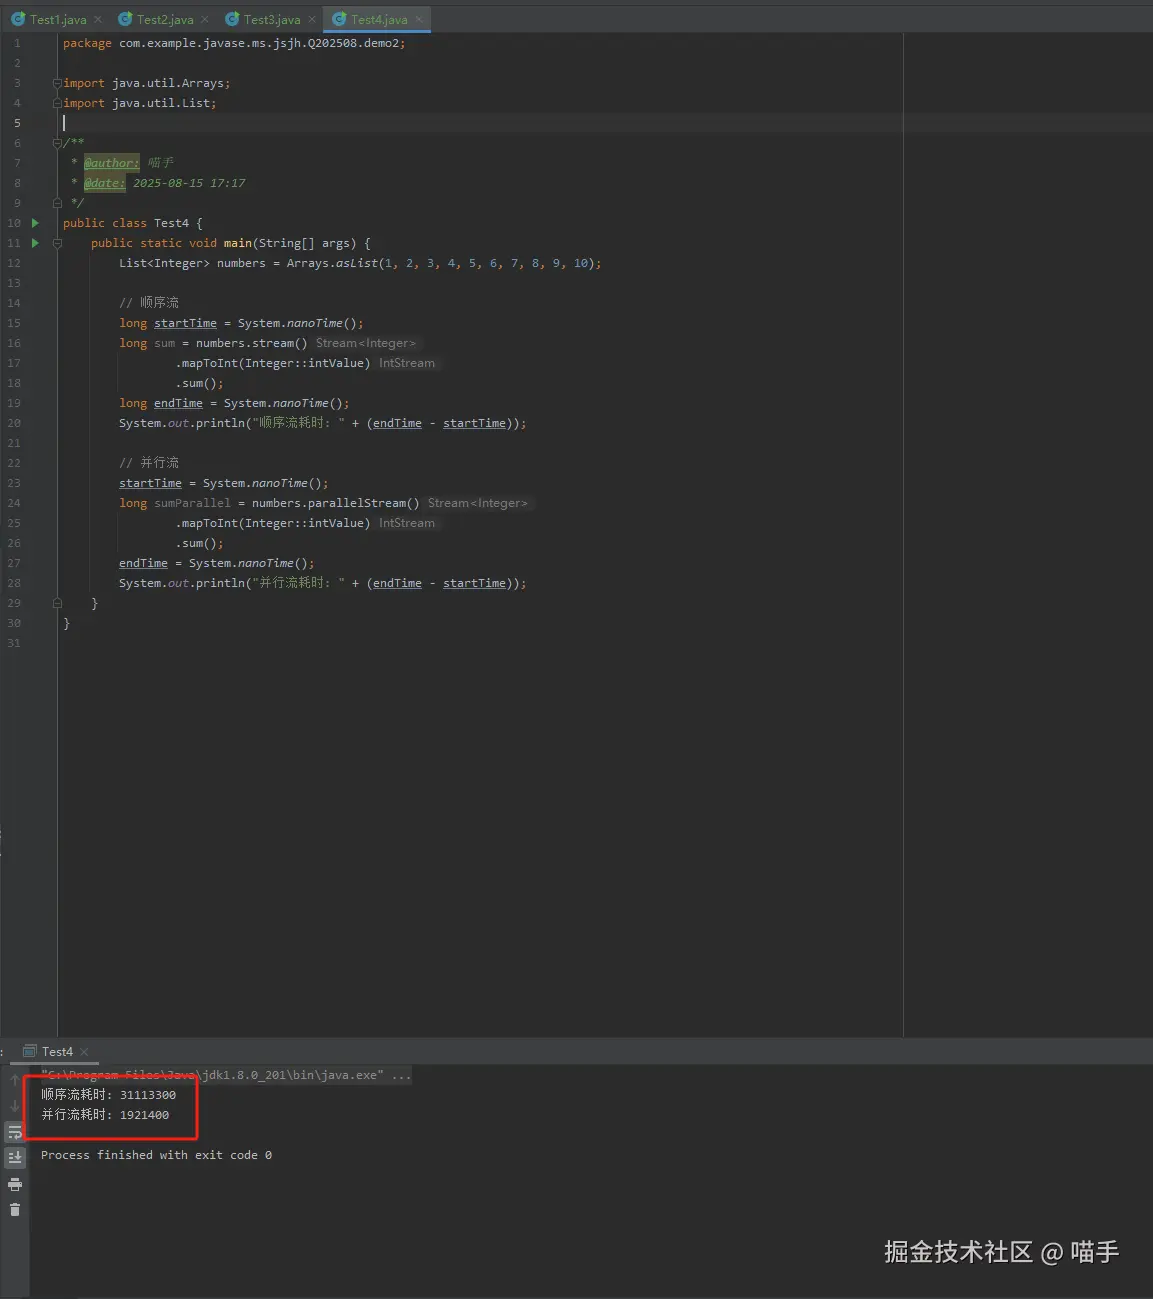The width and height of the screenshot is (1153, 1299).
Task: Switch to the Test3.java tab
Action: point(271,19)
